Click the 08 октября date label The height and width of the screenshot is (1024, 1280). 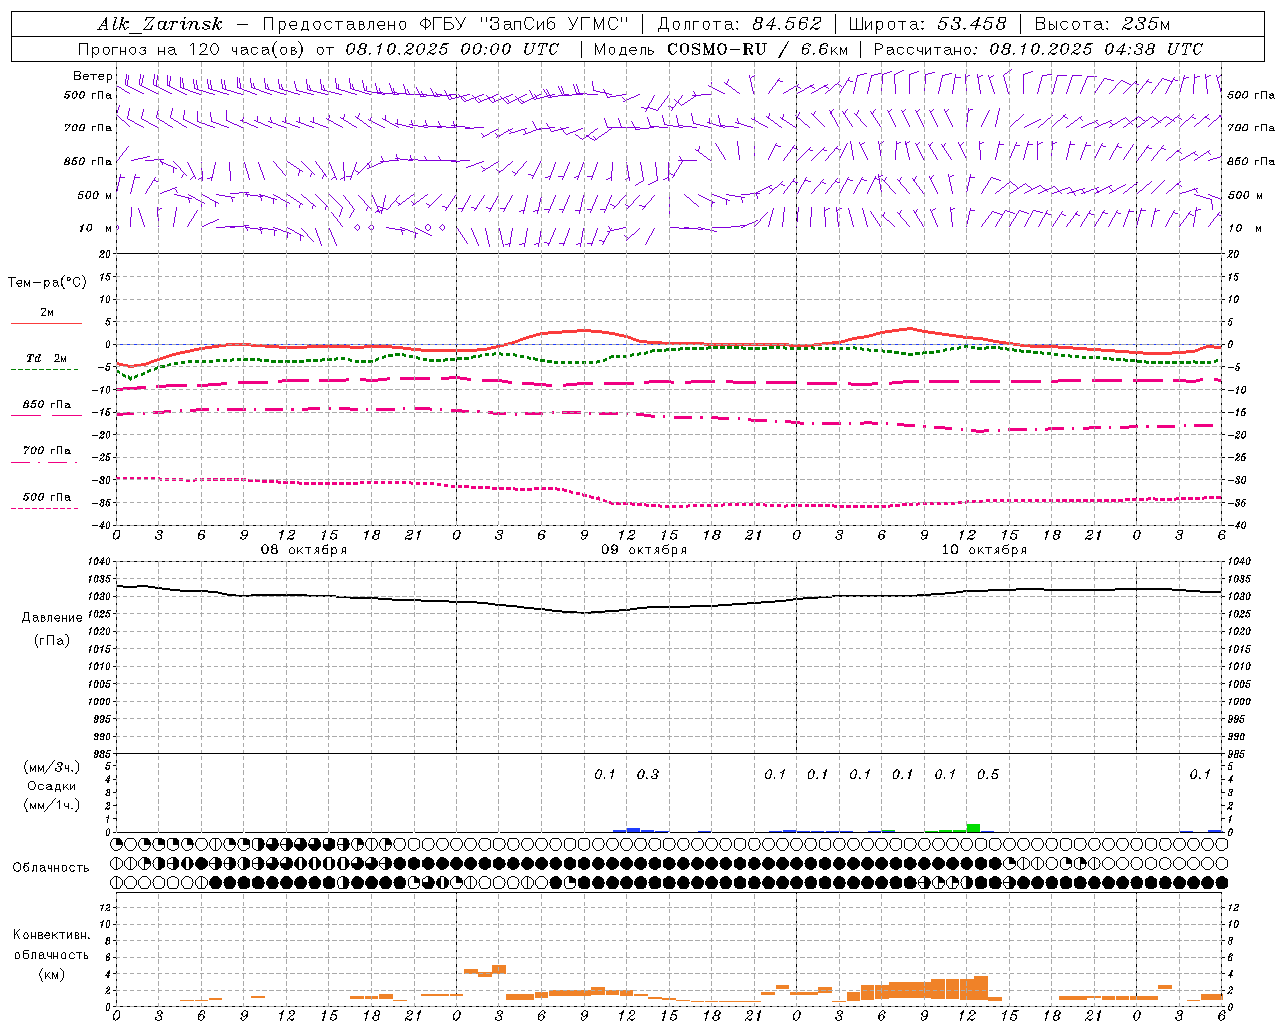click(304, 550)
